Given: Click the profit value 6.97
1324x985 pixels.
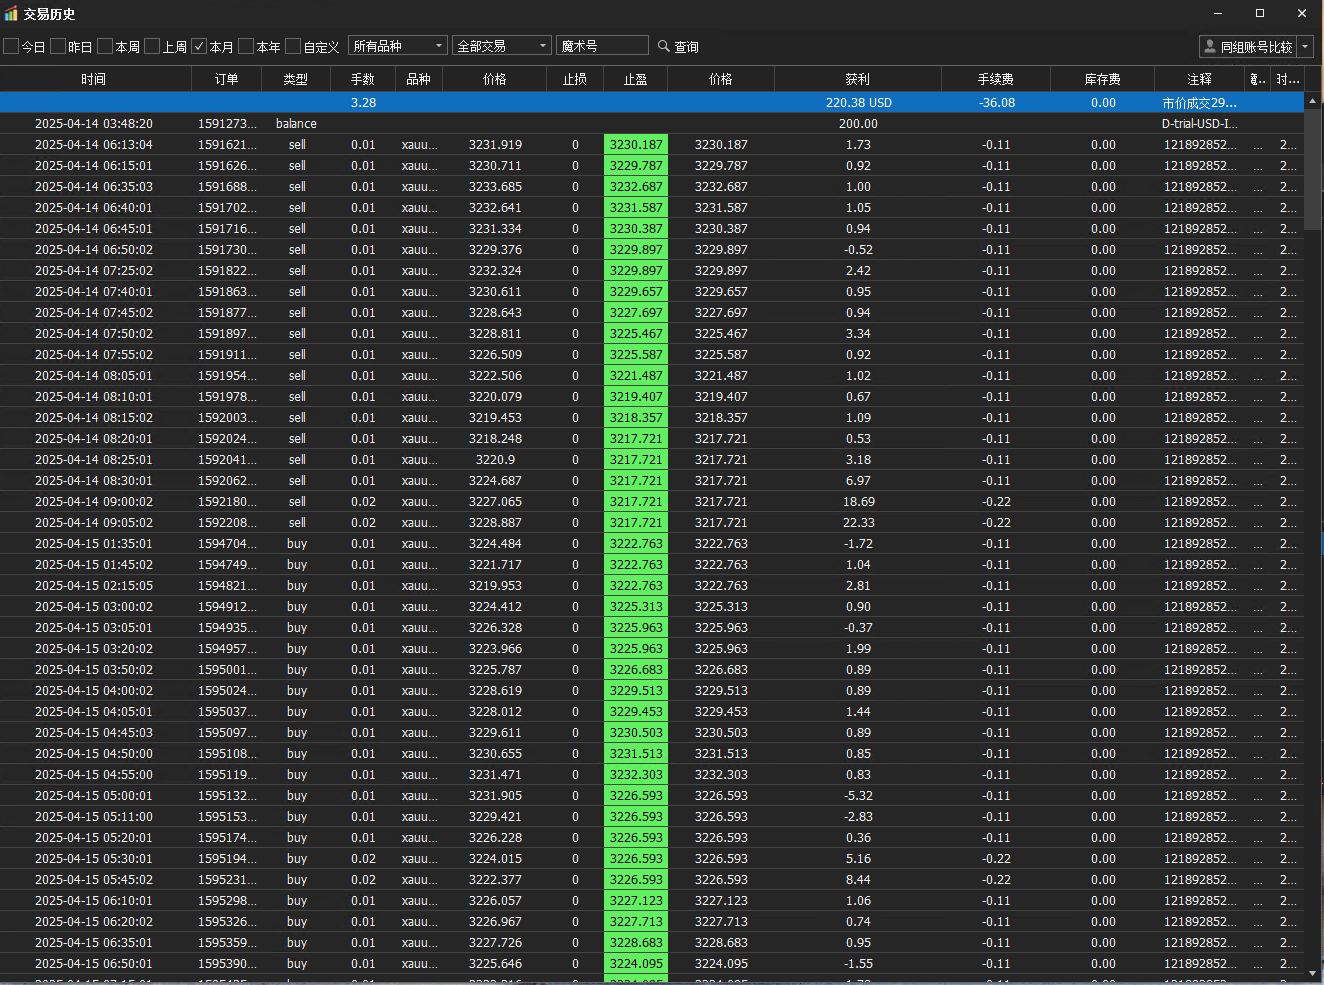Looking at the screenshot, I should tap(858, 481).
